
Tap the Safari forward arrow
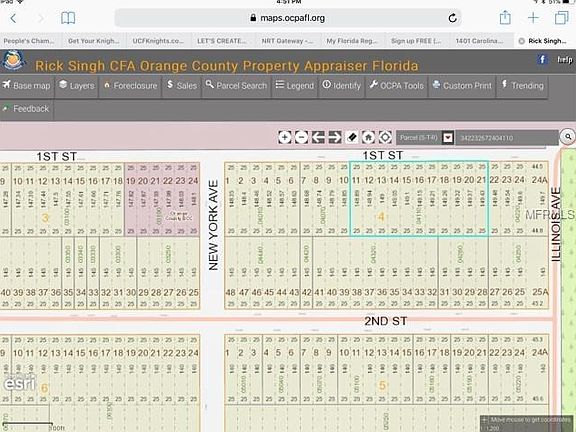(40, 18)
